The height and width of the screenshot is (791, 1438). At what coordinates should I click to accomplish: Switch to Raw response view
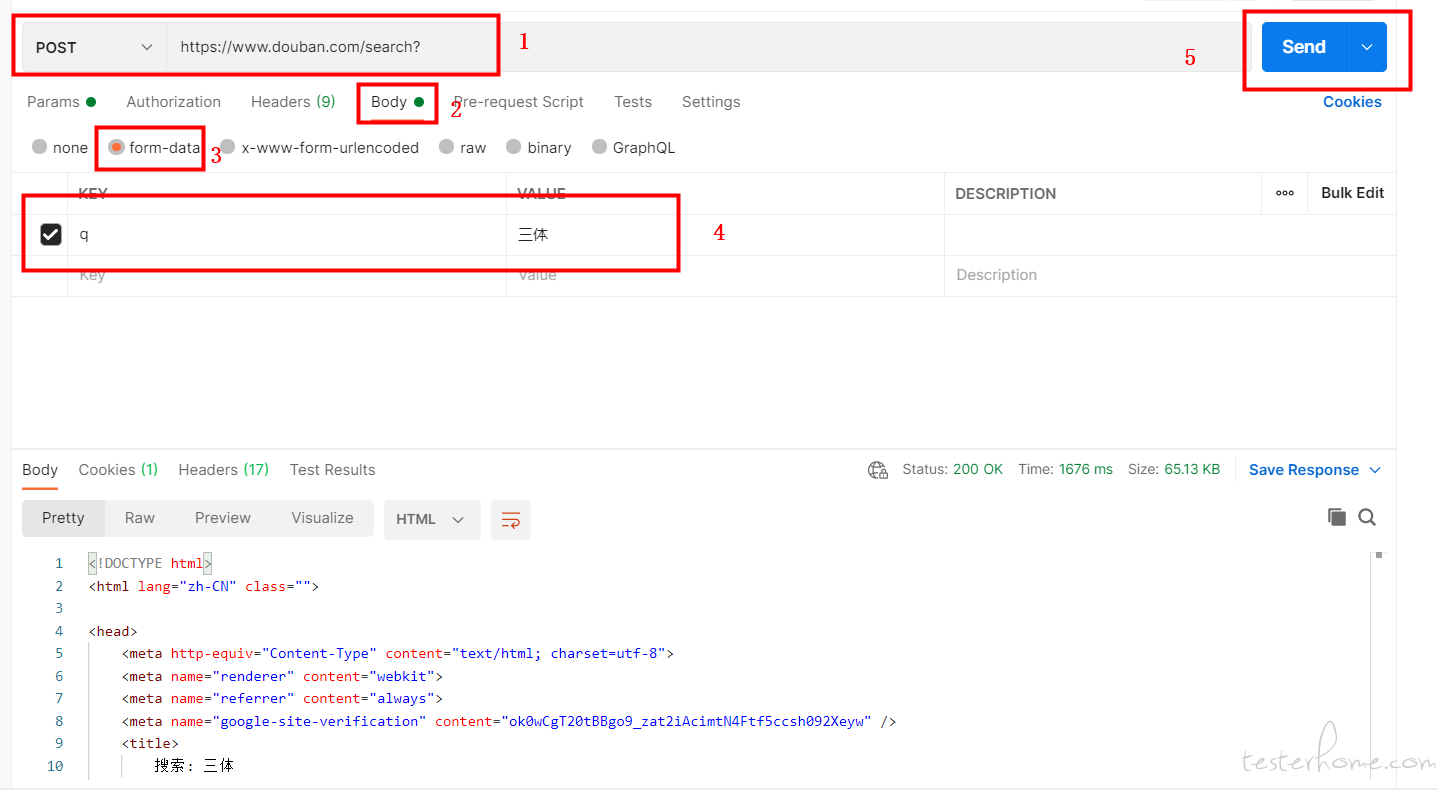tap(140, 518)
